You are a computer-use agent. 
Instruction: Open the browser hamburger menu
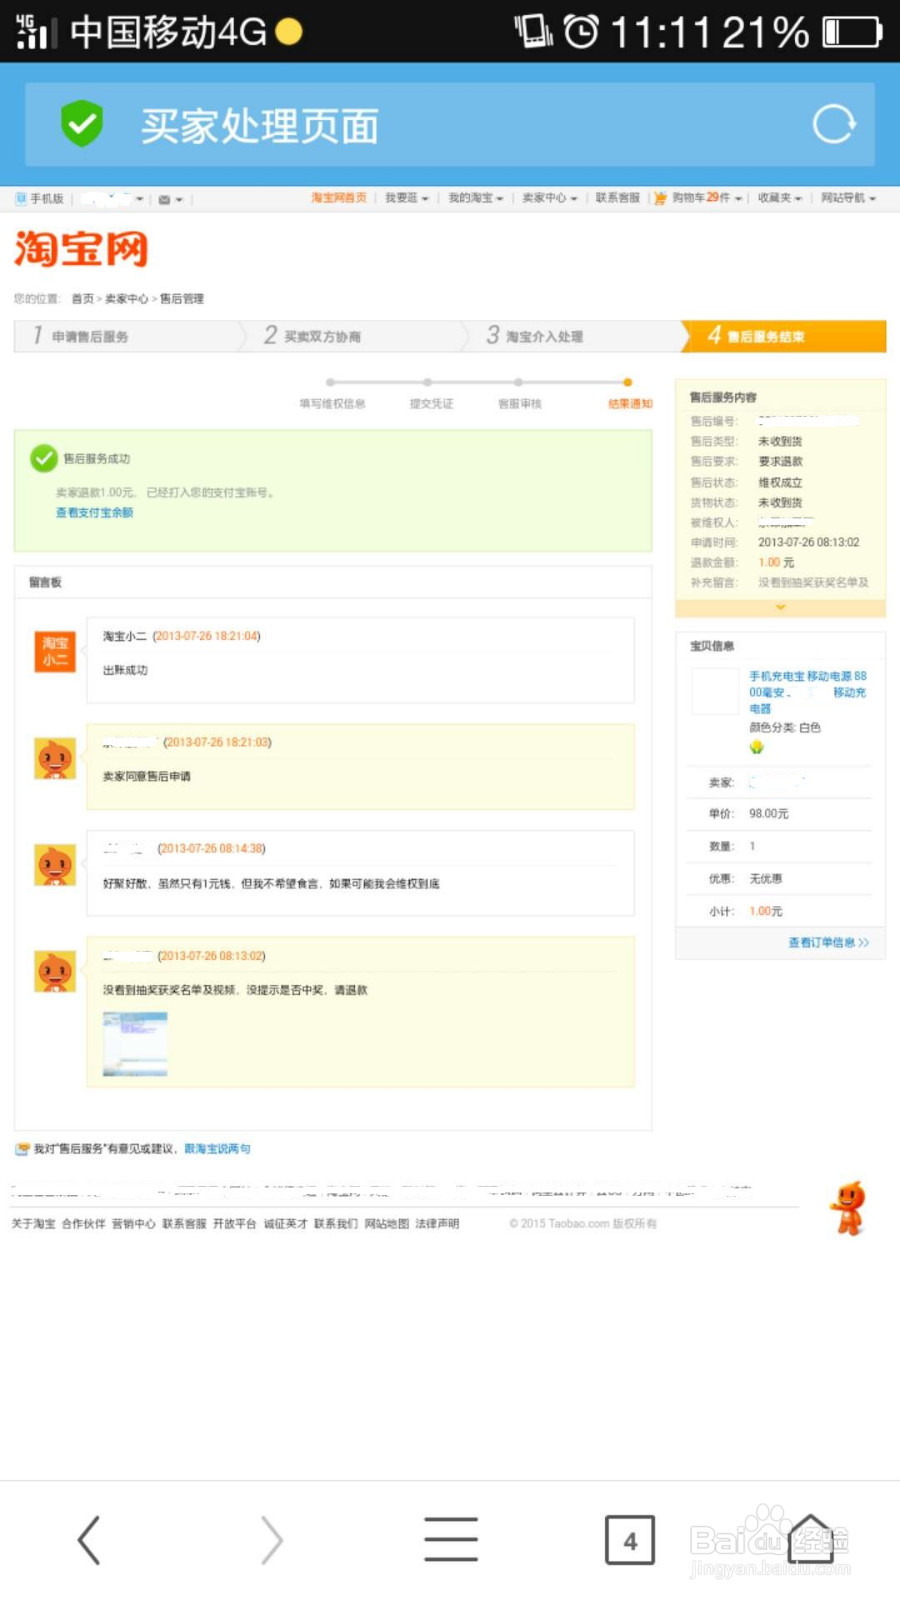pyautogui.click(x=450, y=1538)
